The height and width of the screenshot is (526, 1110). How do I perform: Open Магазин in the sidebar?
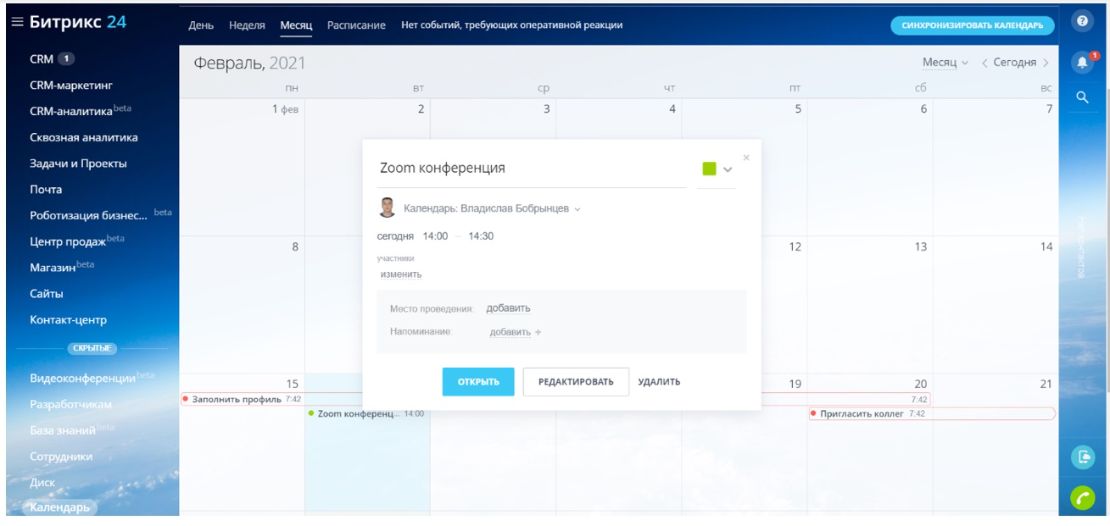(x=52, y=268)
